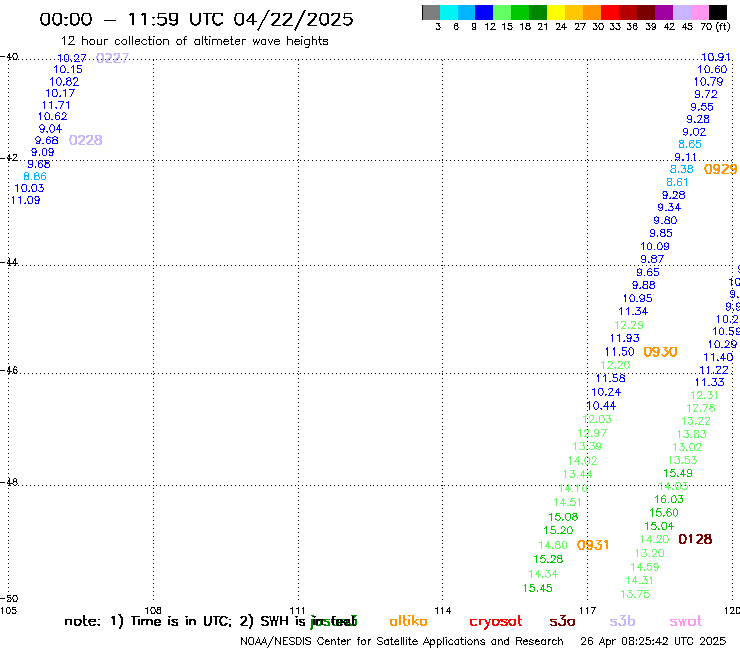
Task: Click the time stamp 0227
Action: tap(112, 58)
